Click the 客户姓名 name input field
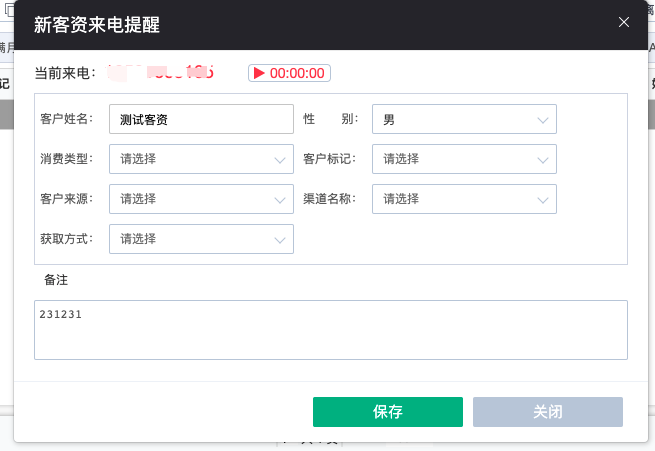The height and width of the screenshot is (451, 655). click(x=201, y=119)
